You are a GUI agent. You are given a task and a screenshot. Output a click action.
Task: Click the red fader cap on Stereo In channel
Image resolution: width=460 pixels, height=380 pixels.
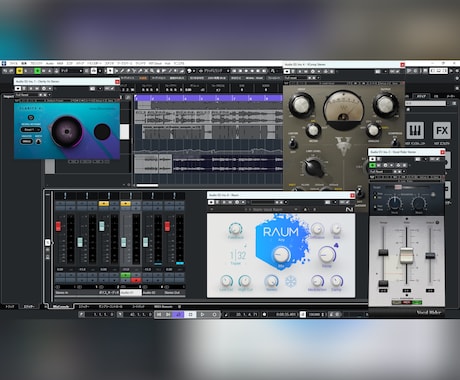pos(58,226)
